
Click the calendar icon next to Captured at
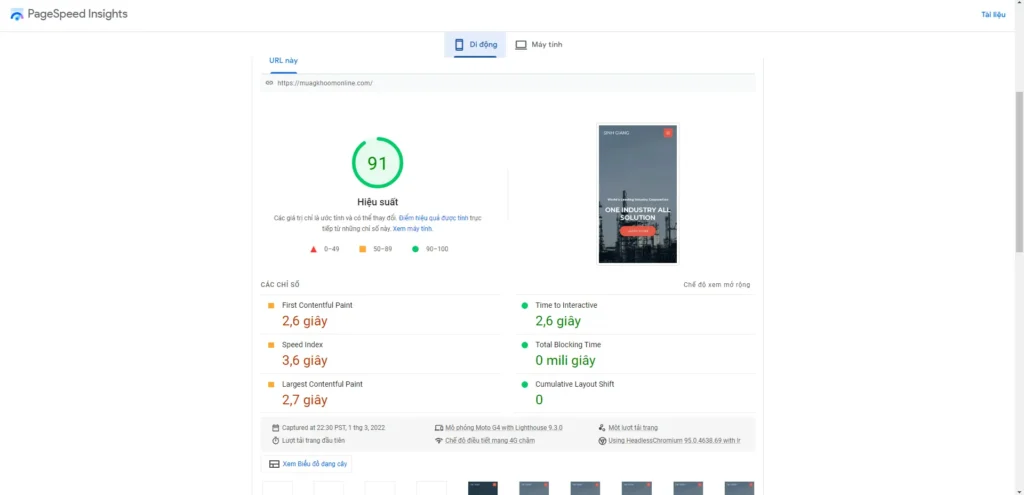[x=275, y=427]
